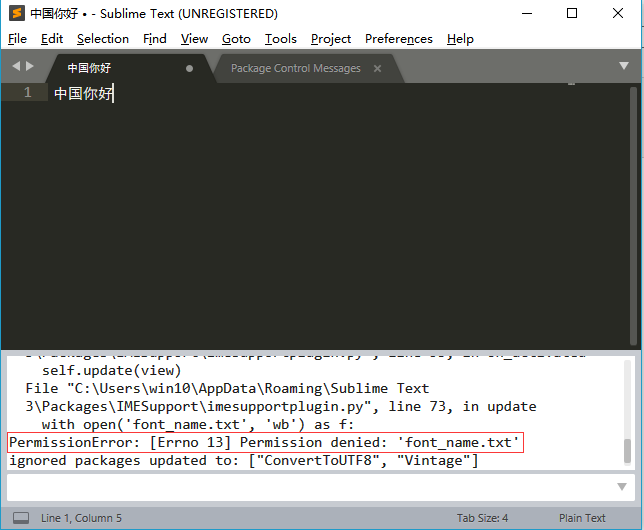The image size is (644, 530).
Task: Click Line 1, Column 5 status text
Action: click(x=81, y=518)
